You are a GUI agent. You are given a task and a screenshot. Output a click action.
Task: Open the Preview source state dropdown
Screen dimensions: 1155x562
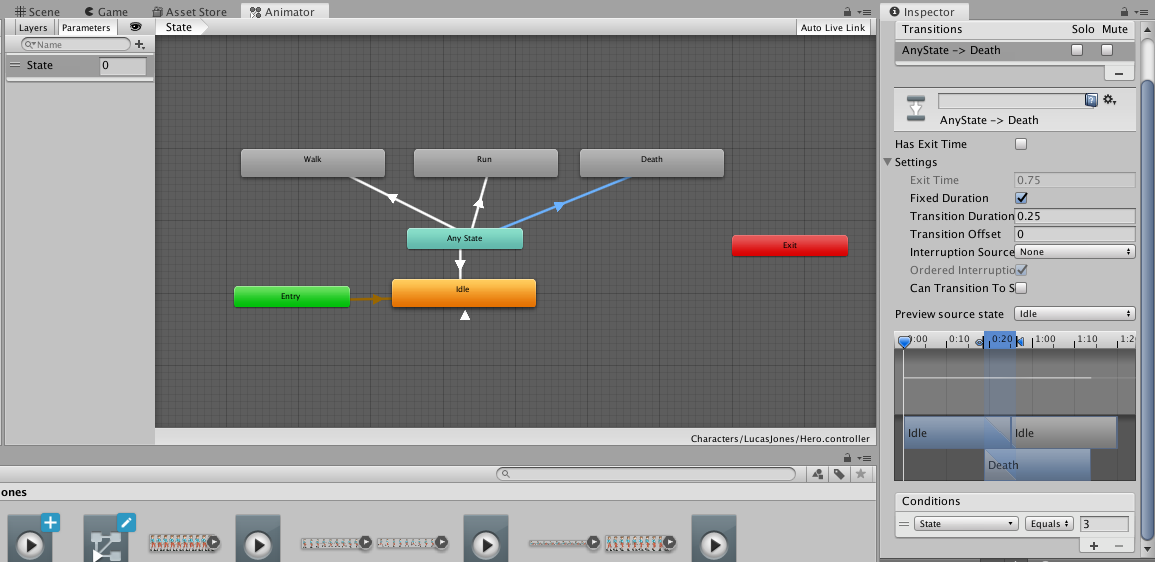(x=1075, y=314)
